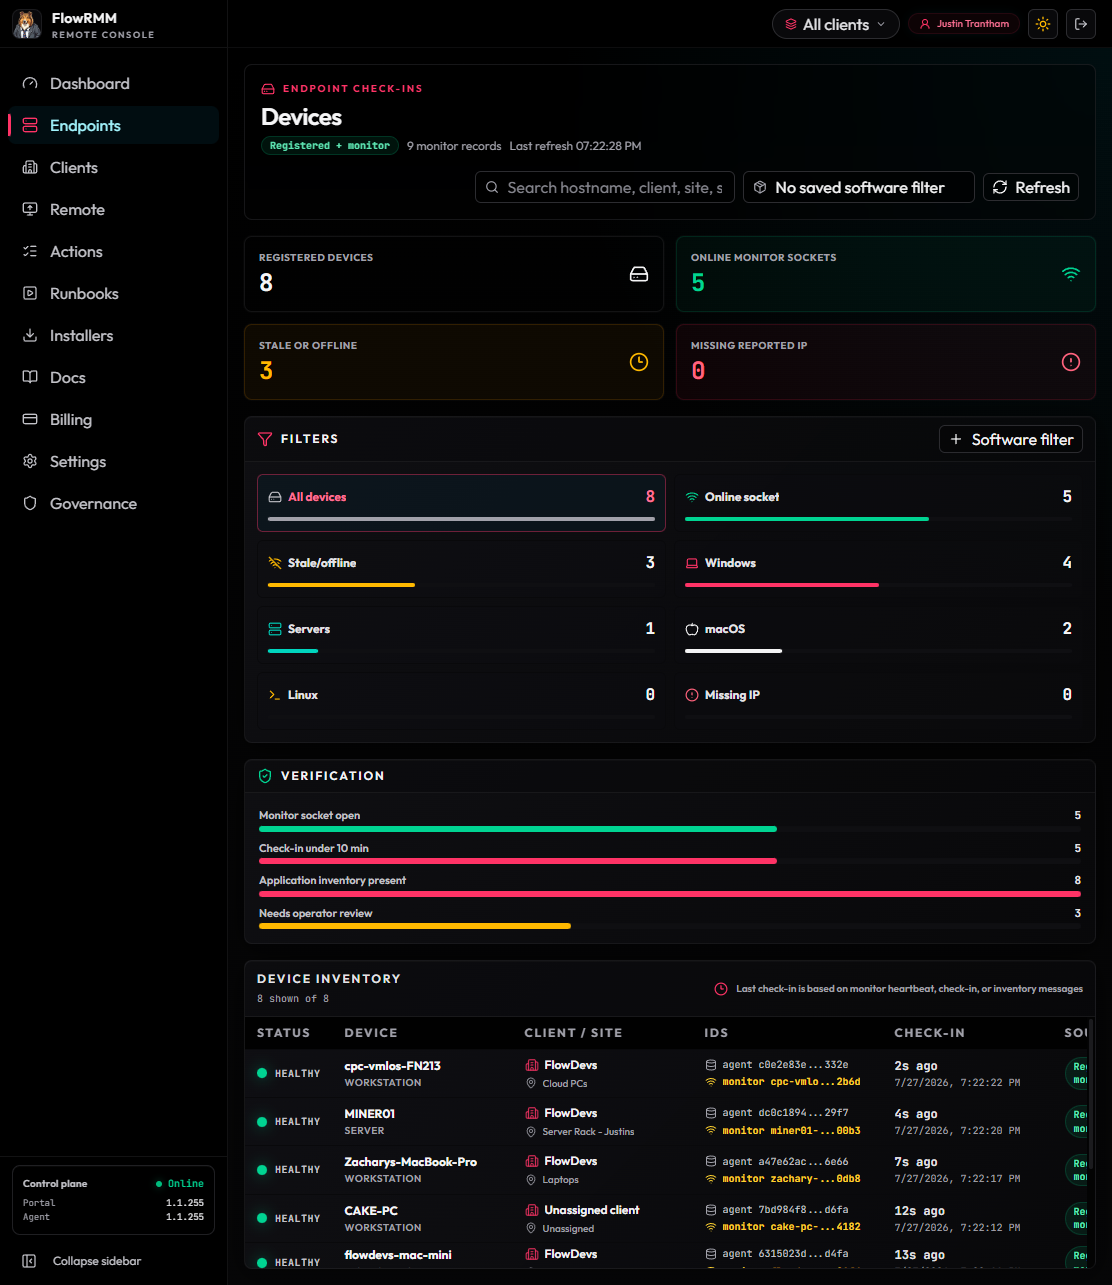Click the 9 monitor records text
The image size is (1112, 1285).
tap(454, 146)
